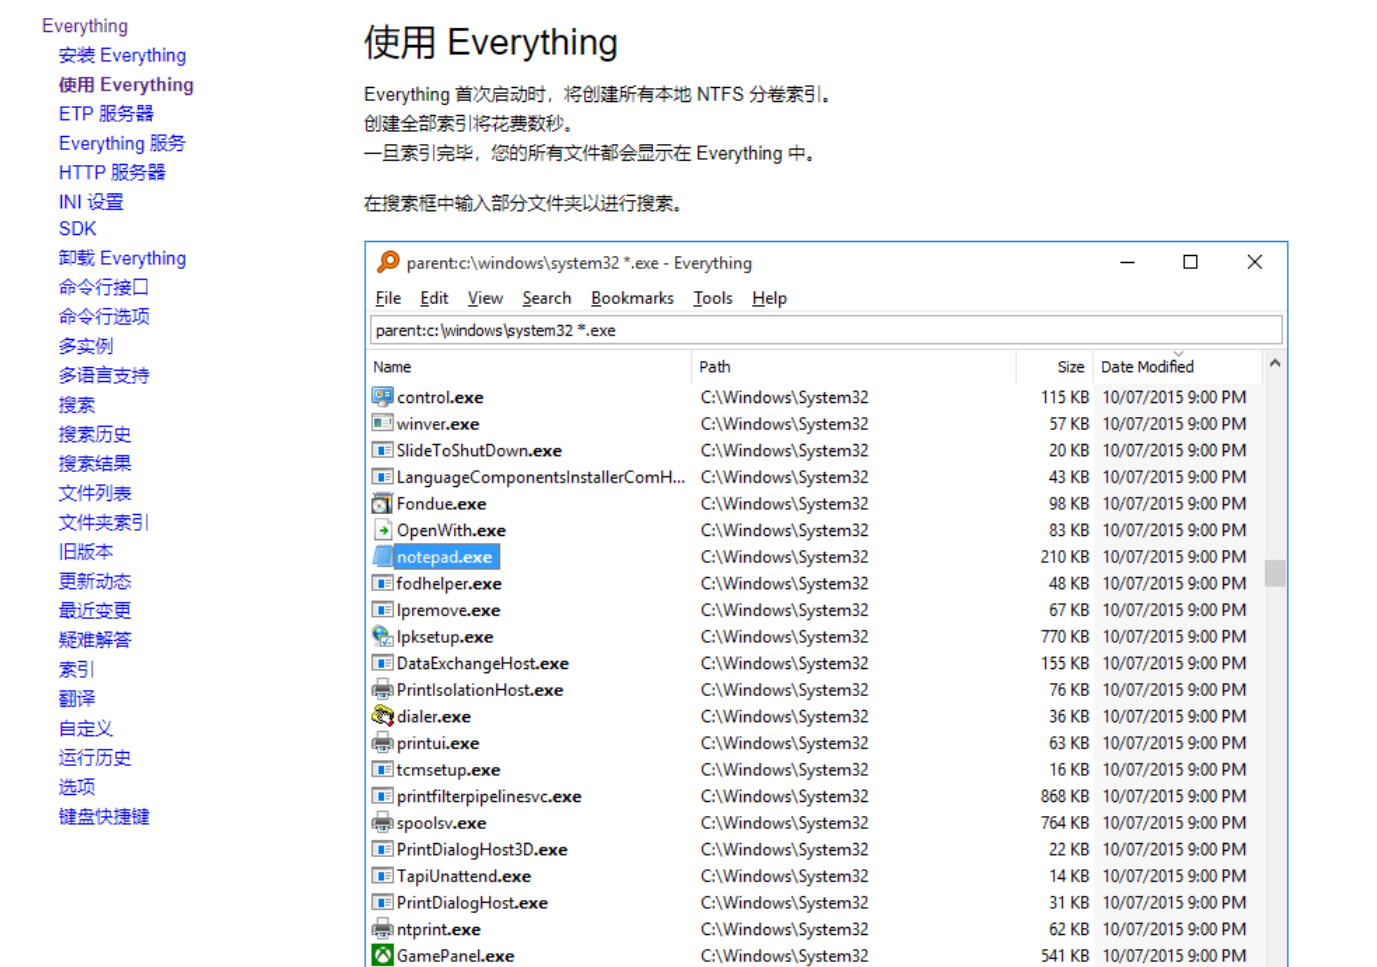Click the Fondue.exe file icon
The width and height of the screenshot is (1377, 967).
tap(383, 503)
